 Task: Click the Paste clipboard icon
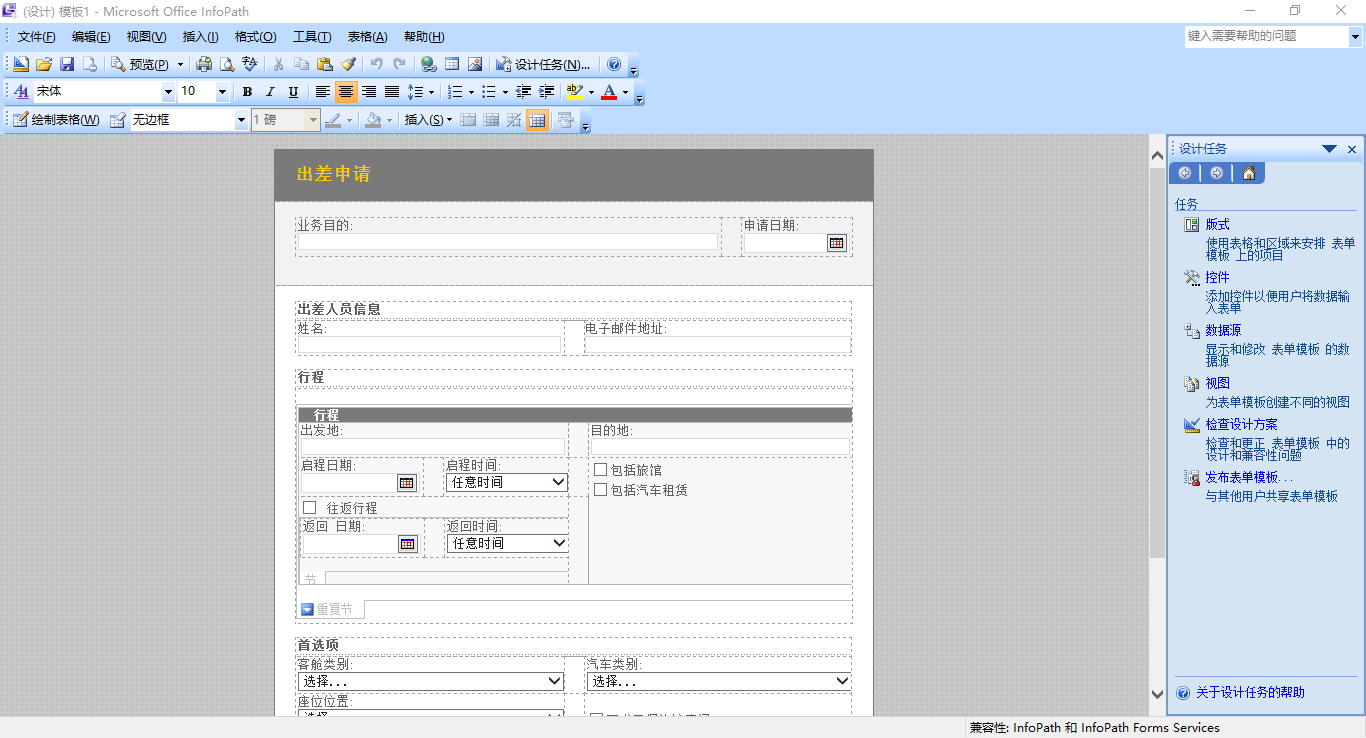click(x=324, y=64)
